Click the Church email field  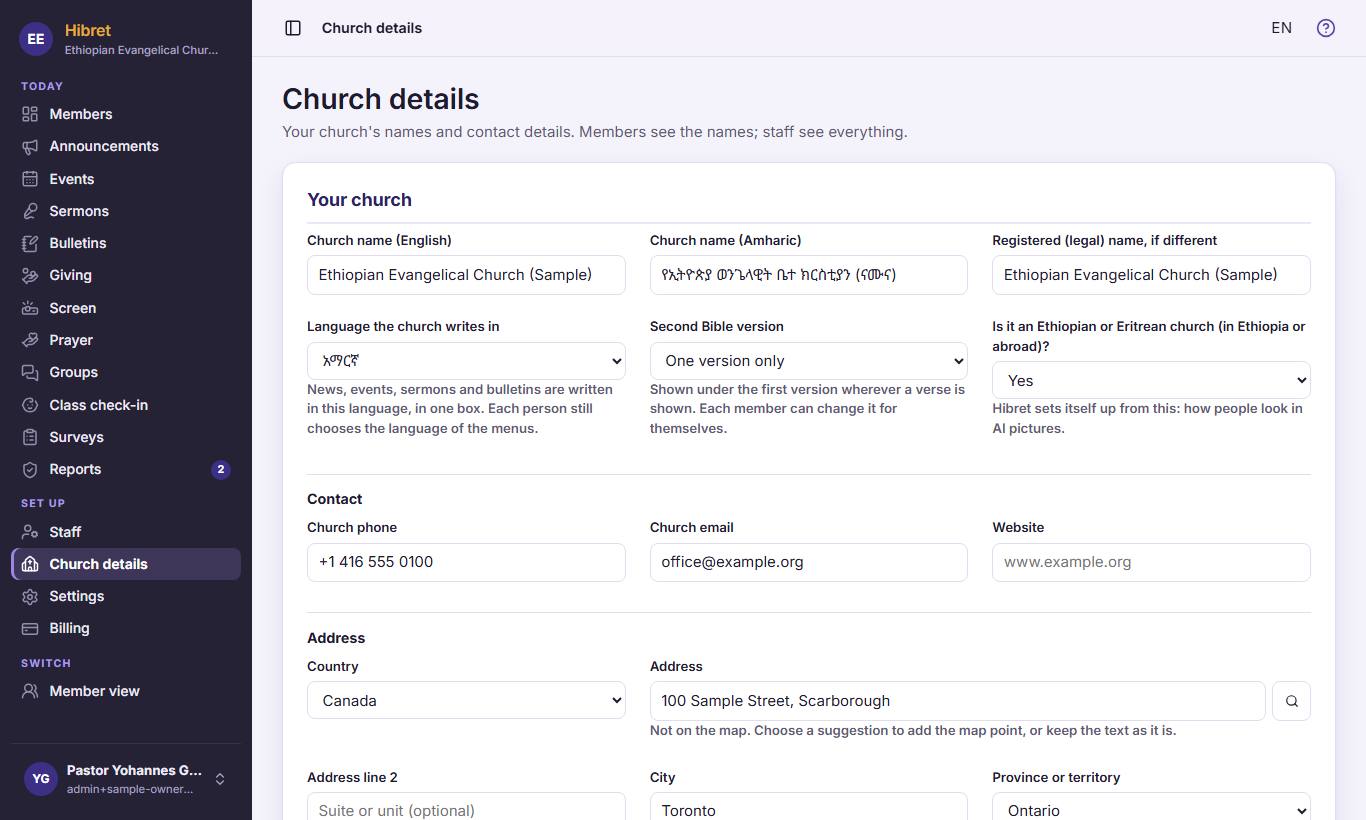pos(809,562)
